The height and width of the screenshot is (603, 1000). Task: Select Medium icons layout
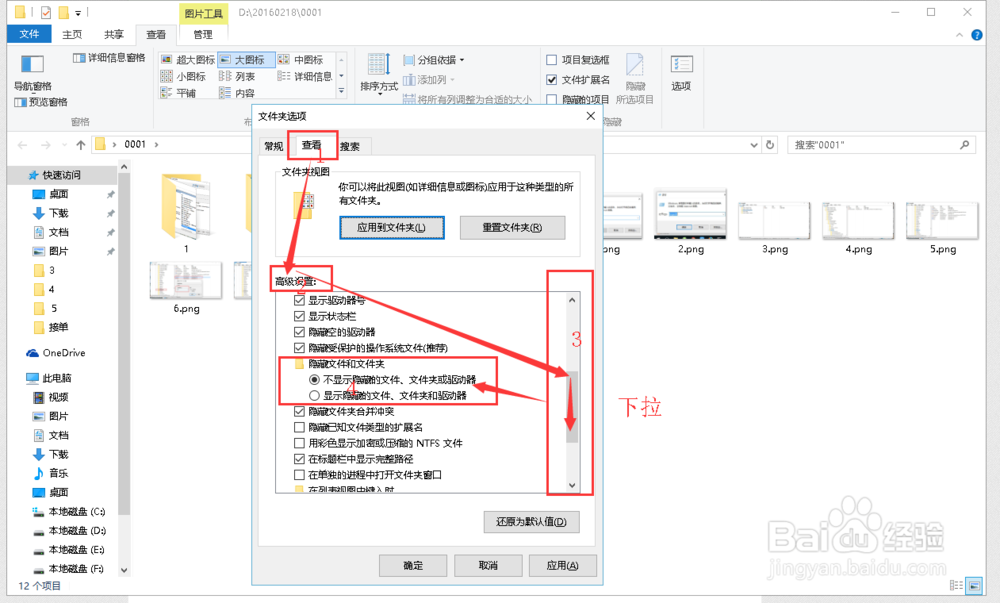302,60
